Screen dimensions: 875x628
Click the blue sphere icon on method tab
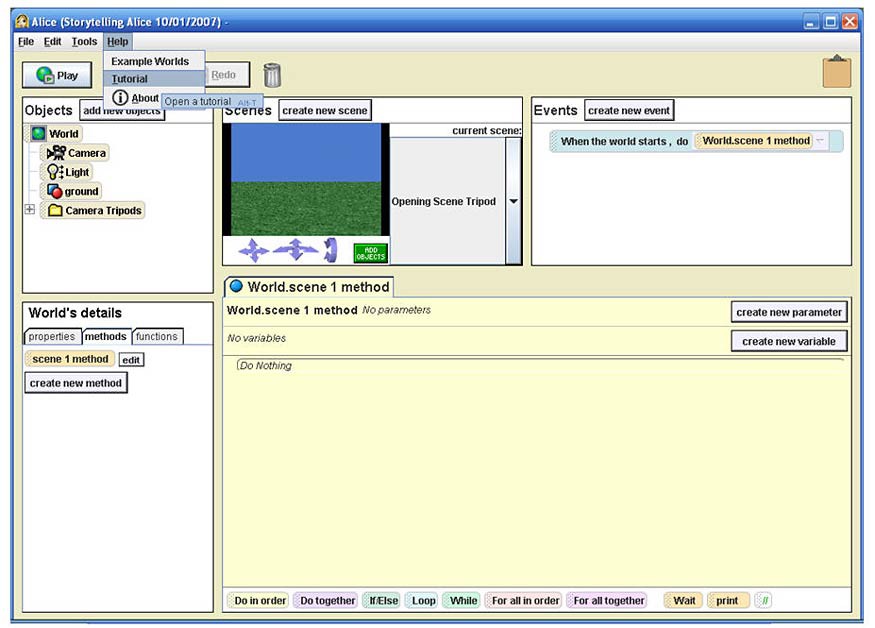tap(237, 286)
